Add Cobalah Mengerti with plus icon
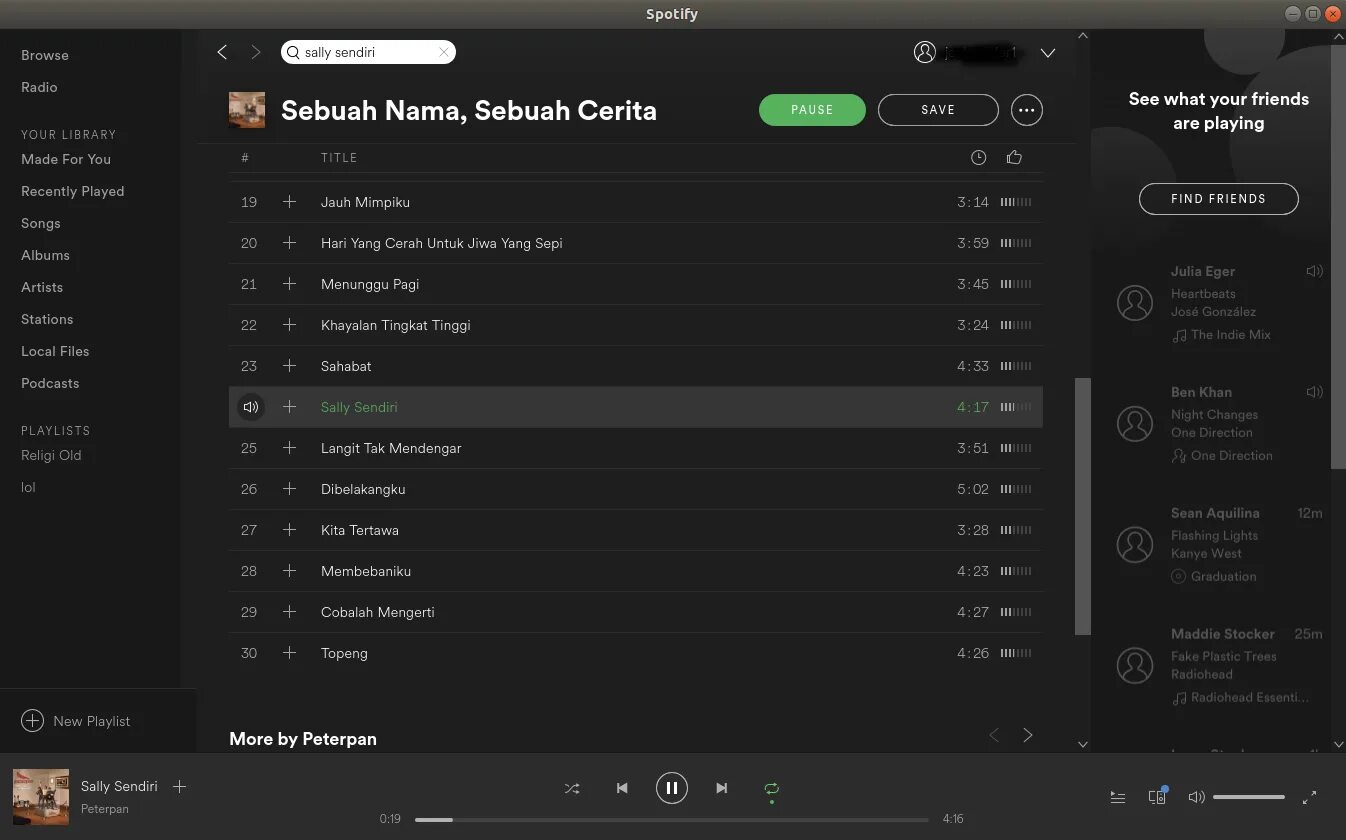The height and width of the screenshot is (840, 1346). 289,612
